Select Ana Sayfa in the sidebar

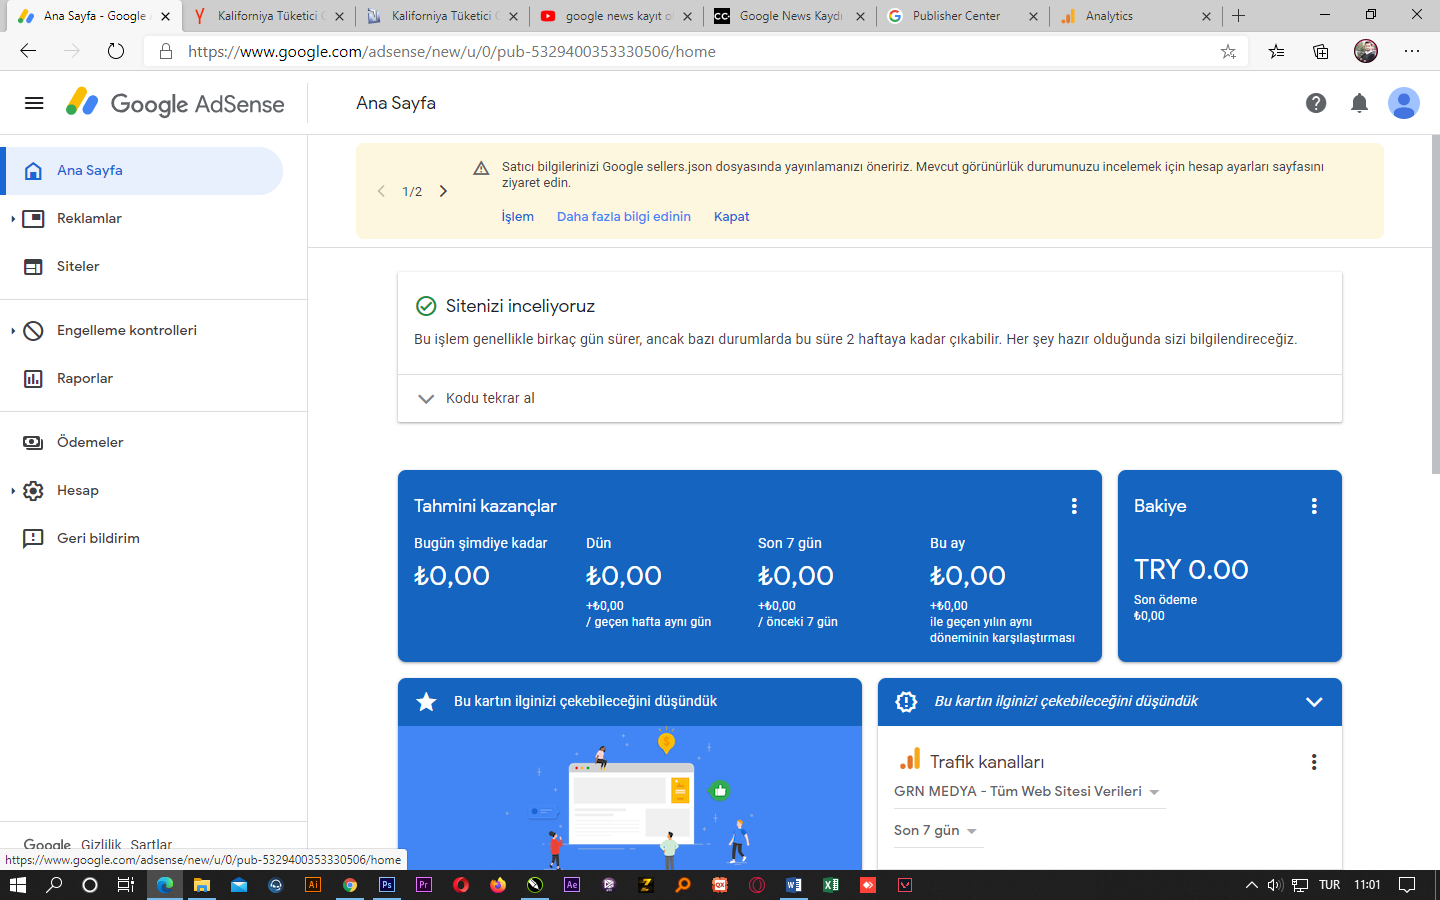[x=142, y=171]
